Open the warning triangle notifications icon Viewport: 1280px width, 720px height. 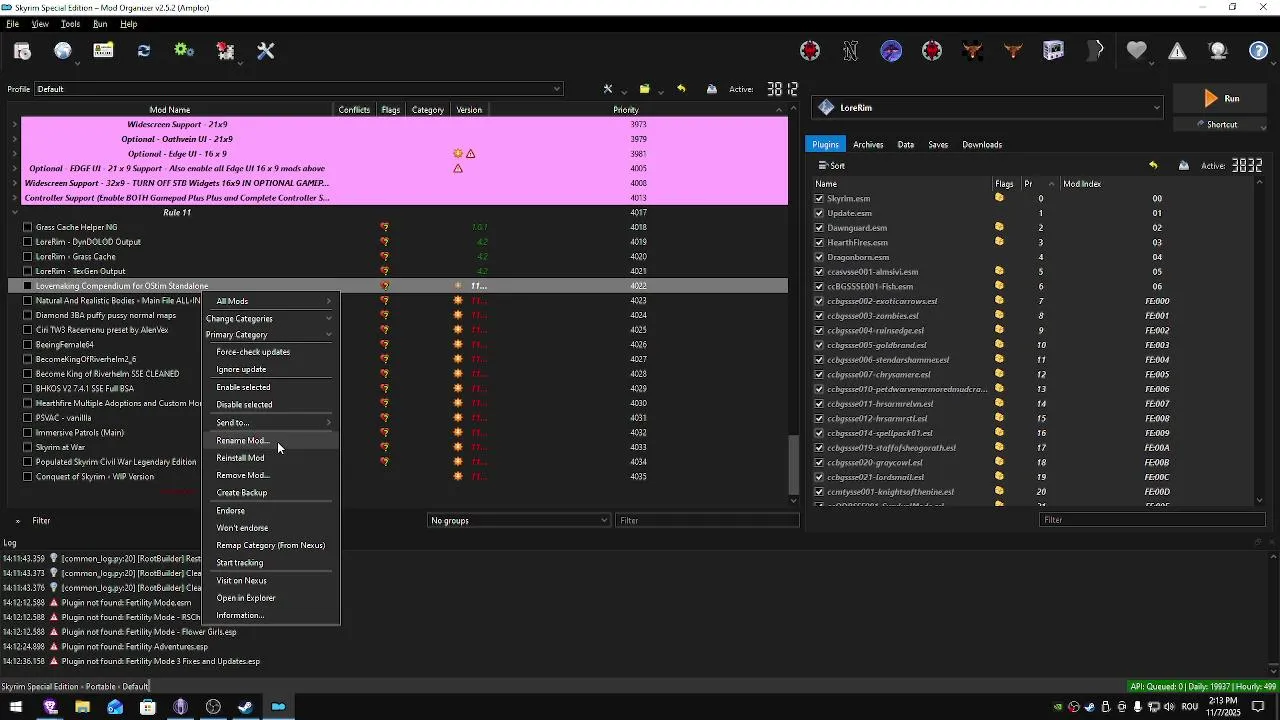click(x=1177, y=51)
